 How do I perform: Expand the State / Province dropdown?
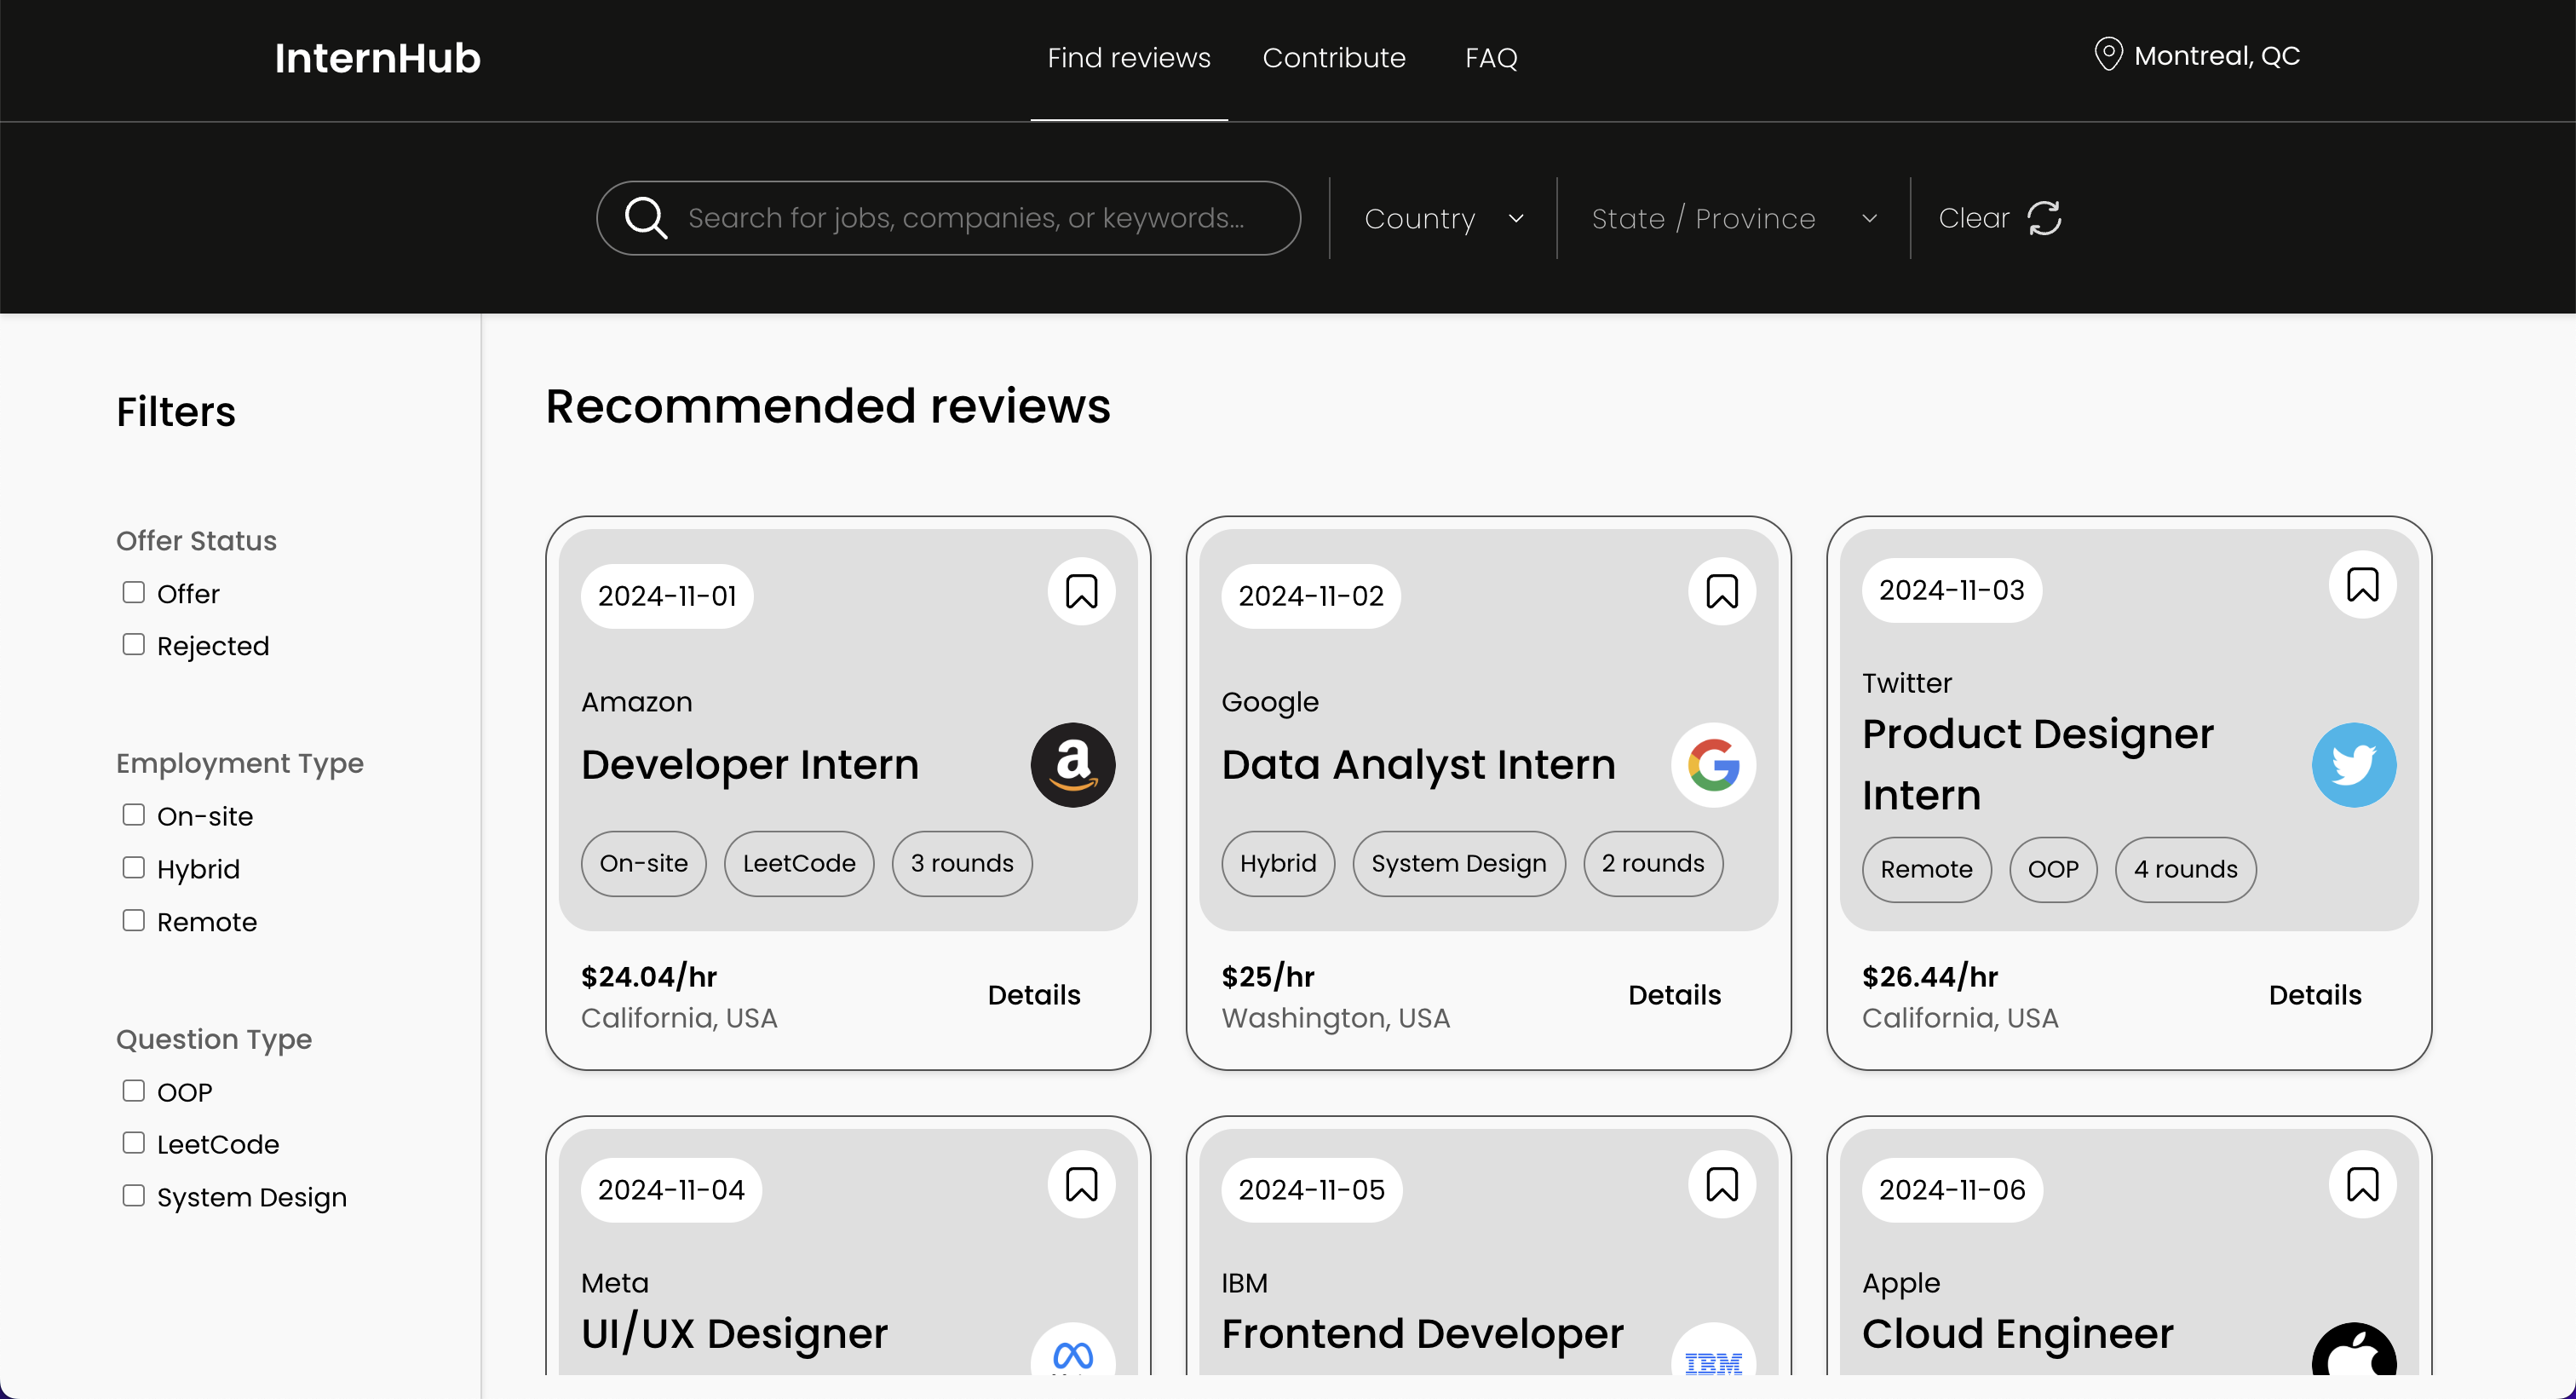tap(1733, 218)
